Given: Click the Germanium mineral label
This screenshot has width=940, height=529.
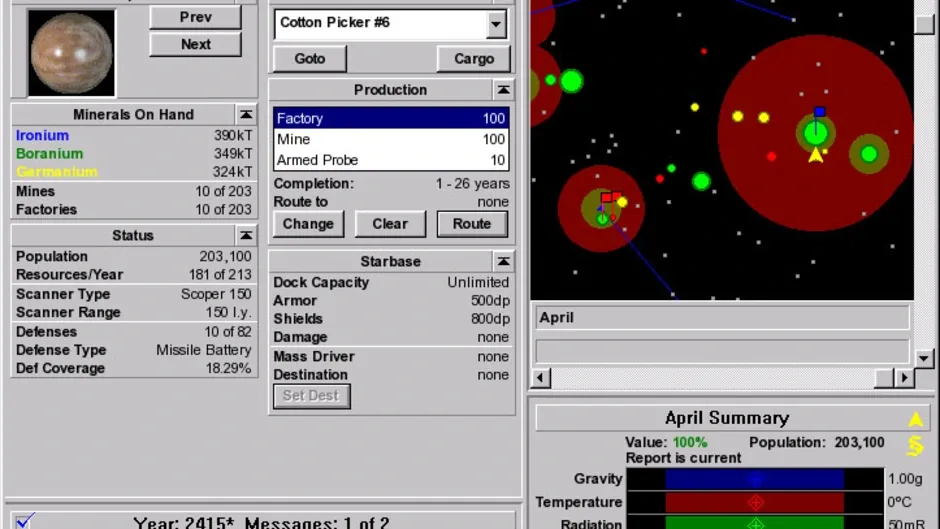Looking at the screenshot, I should tap(56, 172).
